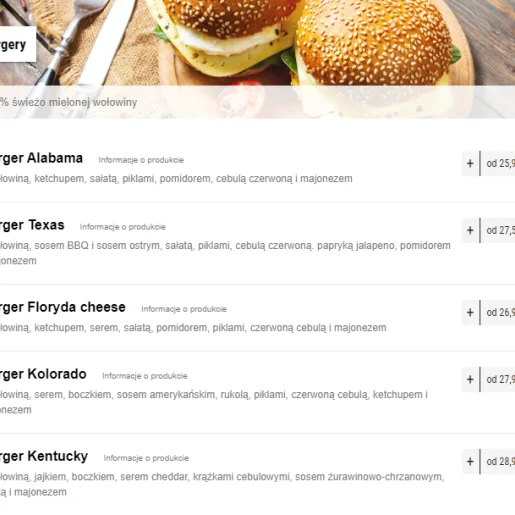
Task: Open product information for Burger Kolorado
Action: pos(145,376)
